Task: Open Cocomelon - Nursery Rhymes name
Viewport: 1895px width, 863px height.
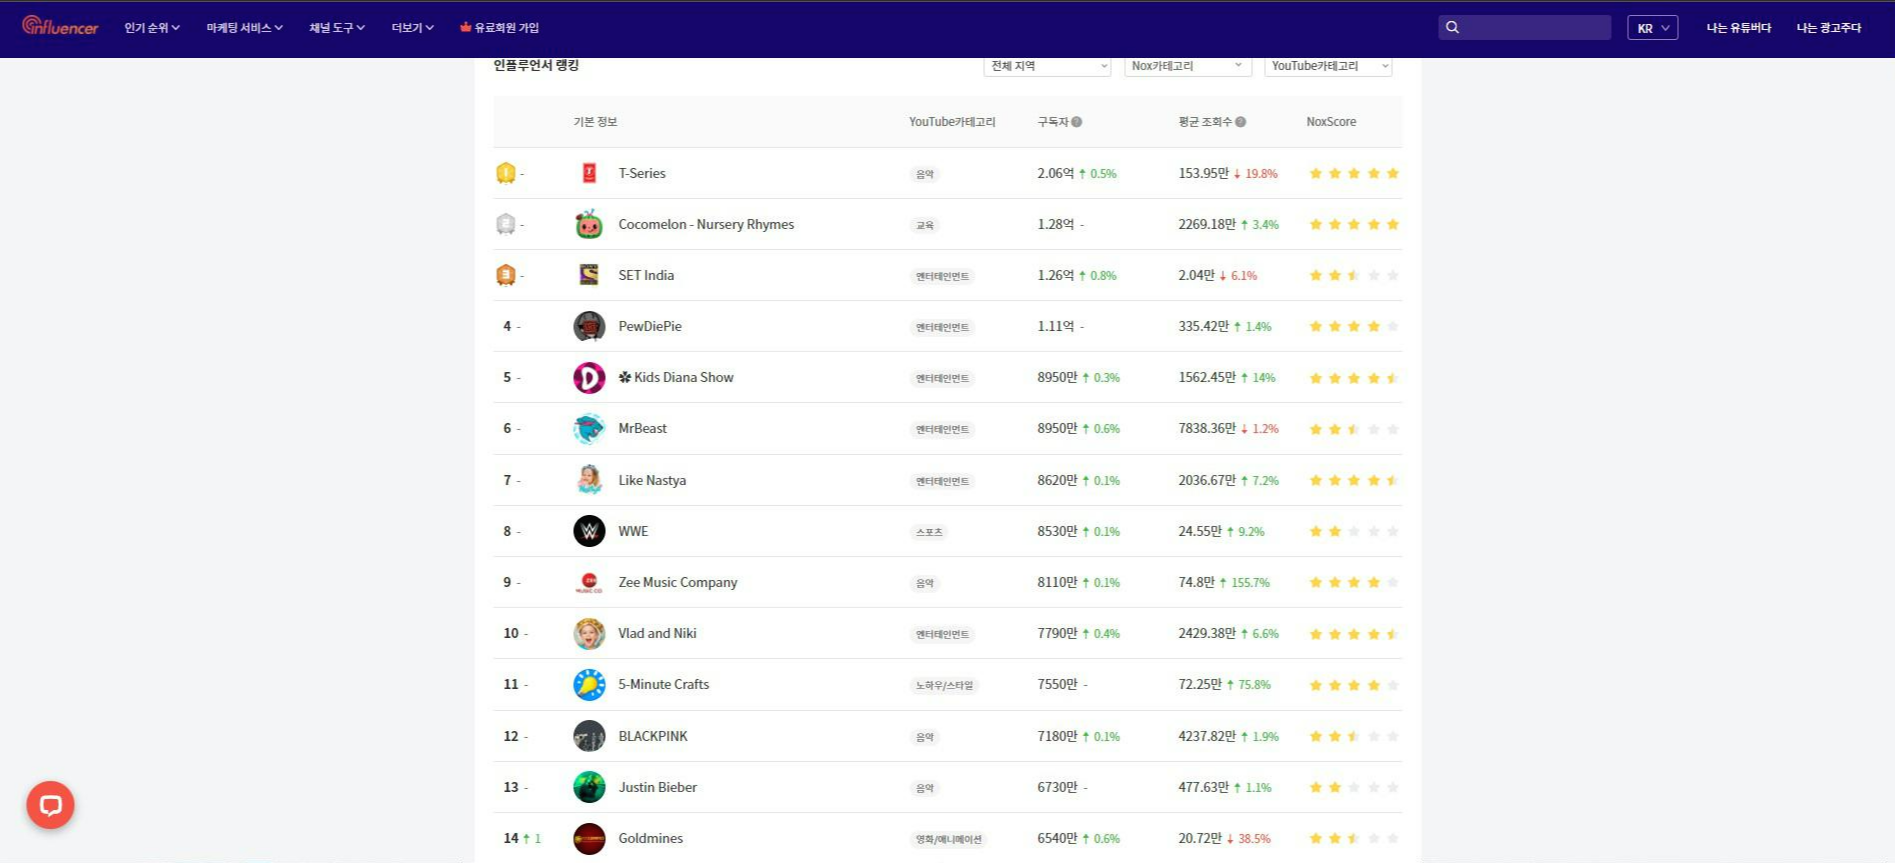Action: (706, 224)
